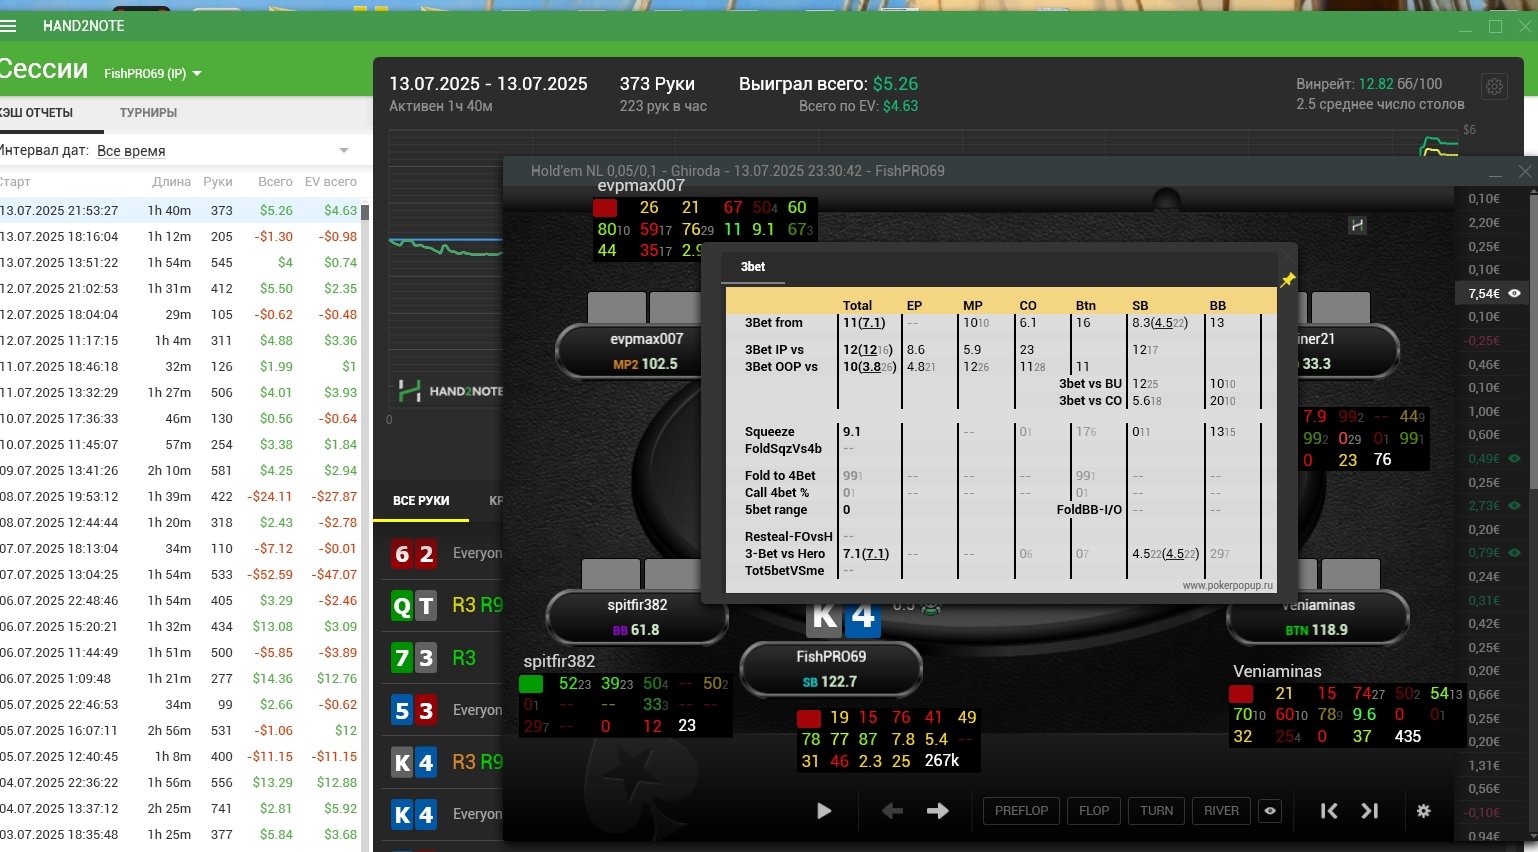Open replayer settings gear
Image resolution: width=1538 pixels, height=852 pixels.
coord(1424,811)
